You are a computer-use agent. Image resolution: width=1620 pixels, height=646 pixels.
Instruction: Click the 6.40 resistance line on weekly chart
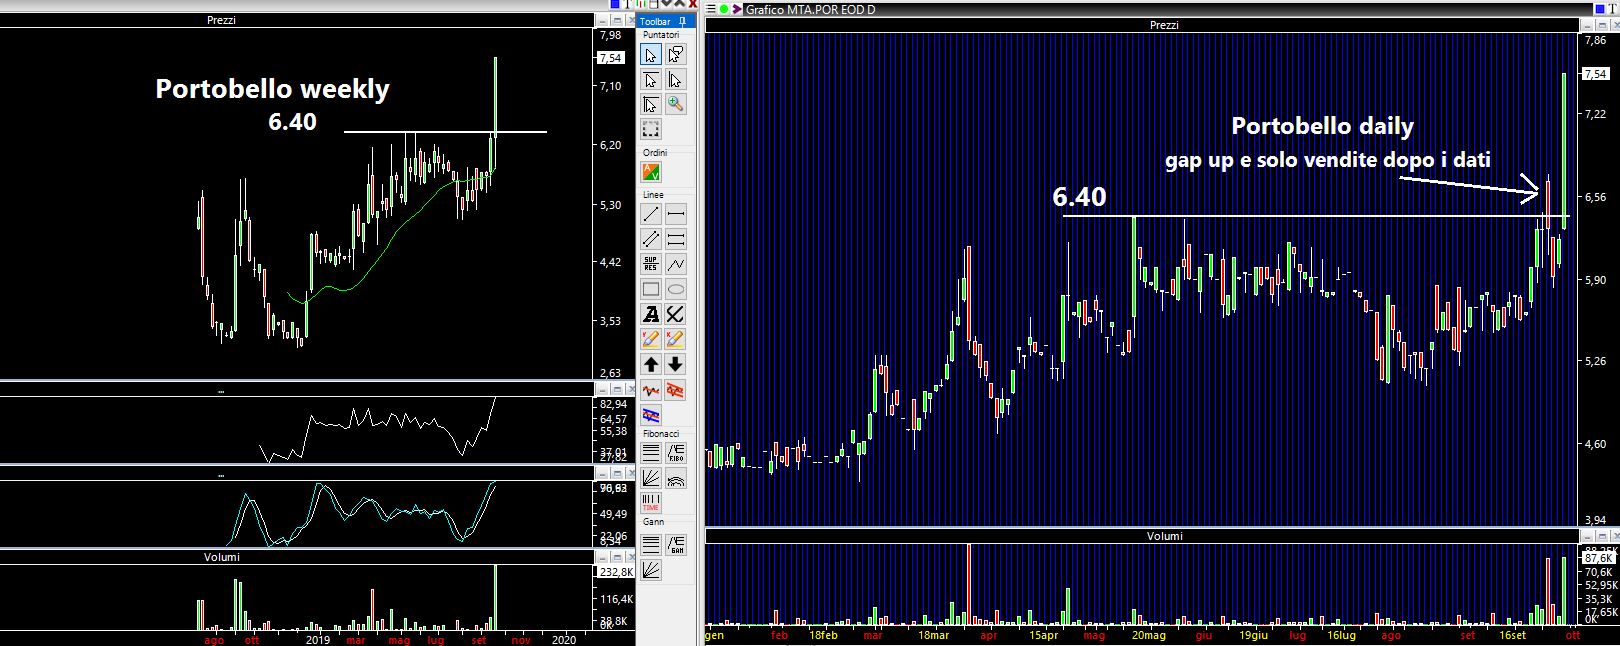coord(445,131)
